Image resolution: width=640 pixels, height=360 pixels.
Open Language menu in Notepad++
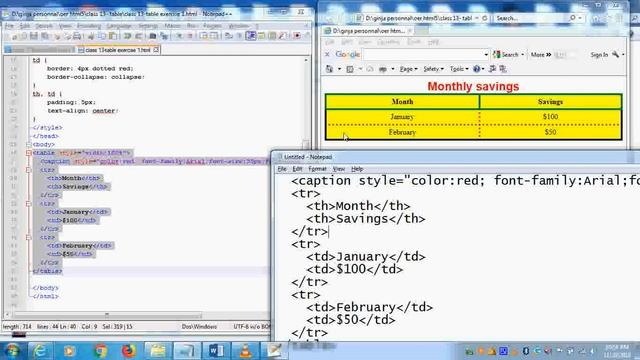pos(119,26)
